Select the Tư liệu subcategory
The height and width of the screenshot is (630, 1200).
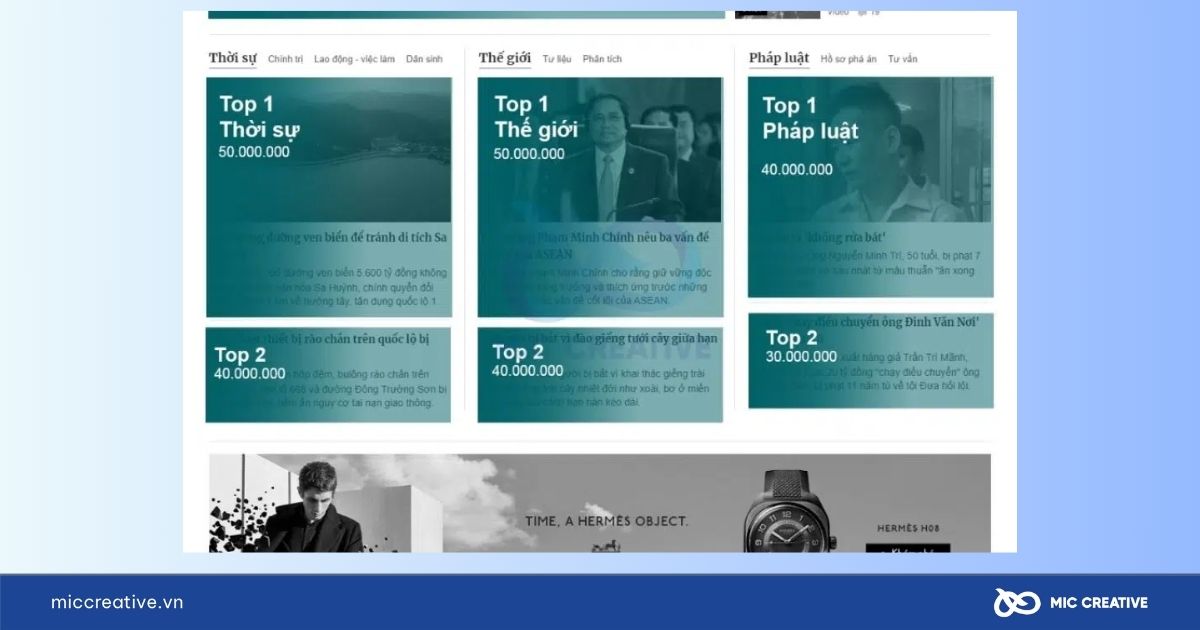557,59
